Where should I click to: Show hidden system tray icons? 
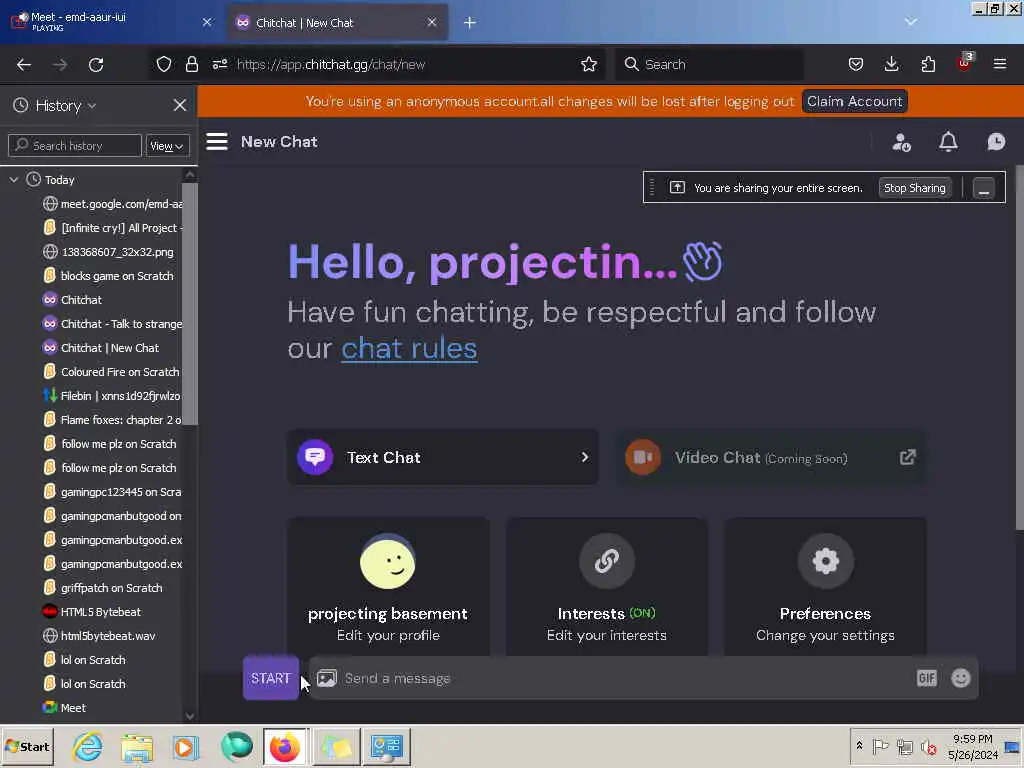(x=859, y=746)
